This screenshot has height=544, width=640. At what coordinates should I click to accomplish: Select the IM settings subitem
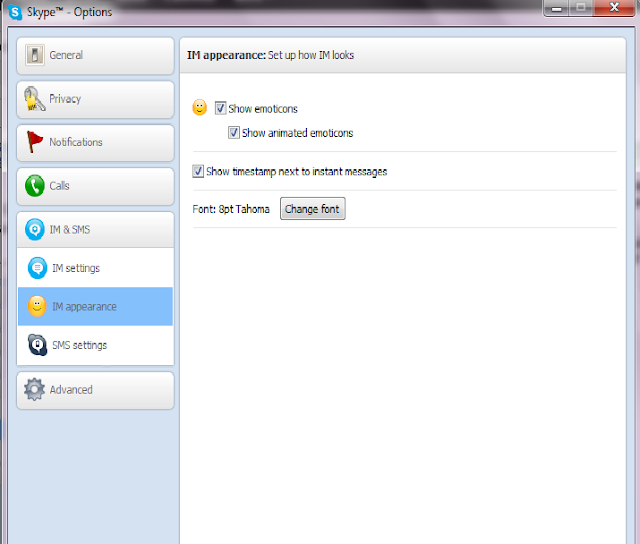tap(95, 268)
